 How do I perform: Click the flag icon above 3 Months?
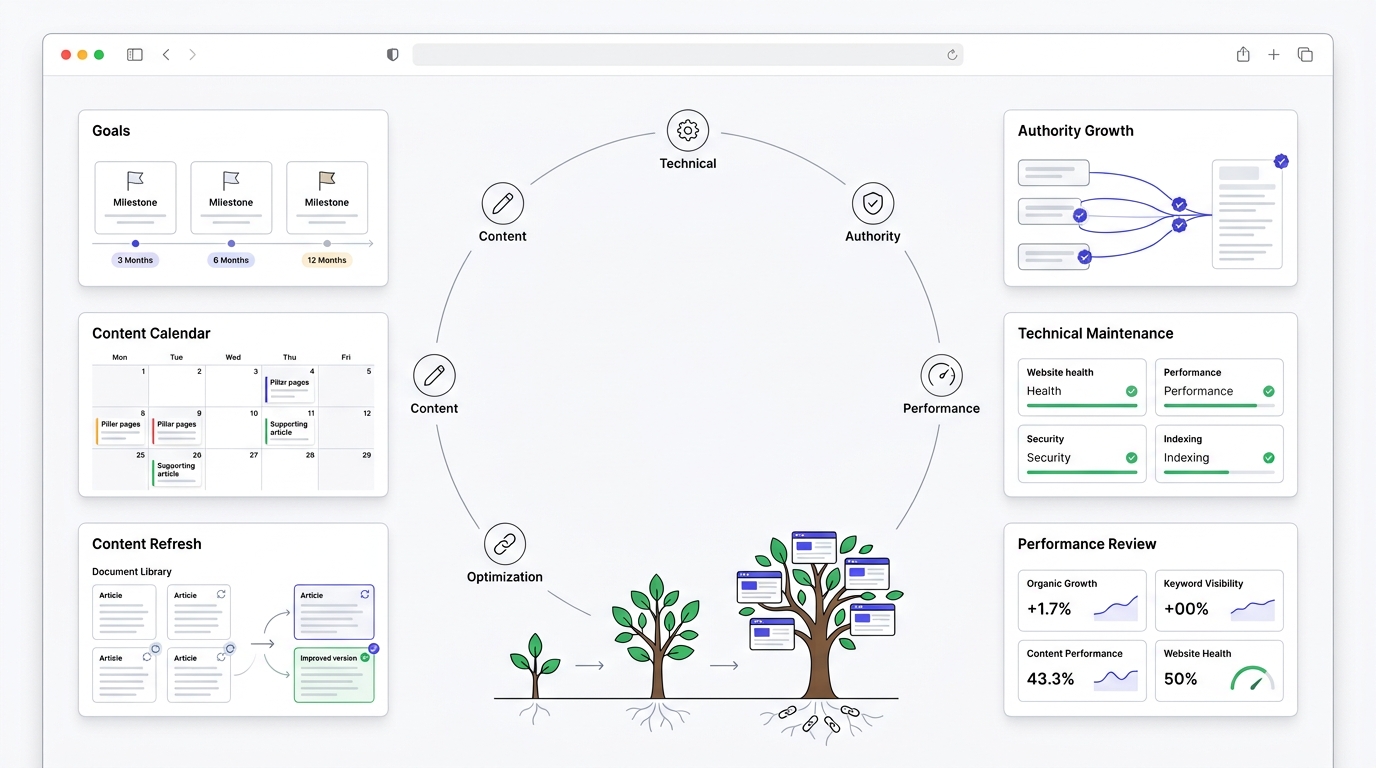pos(135,180)
